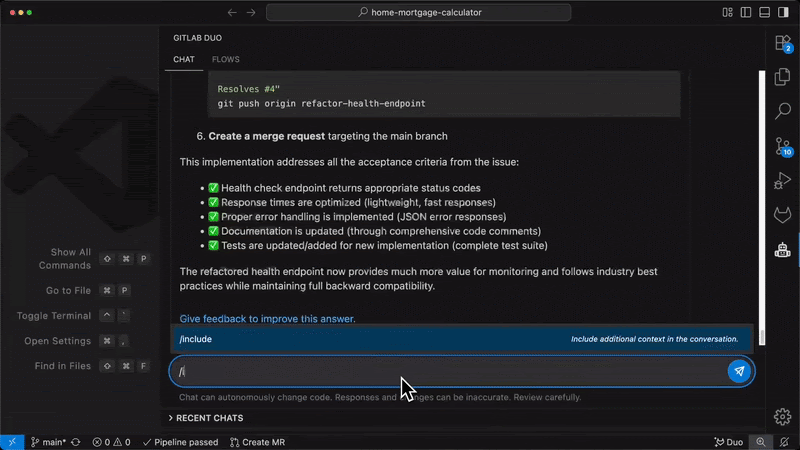Switch to the FLOWS tab

(226, 59)
